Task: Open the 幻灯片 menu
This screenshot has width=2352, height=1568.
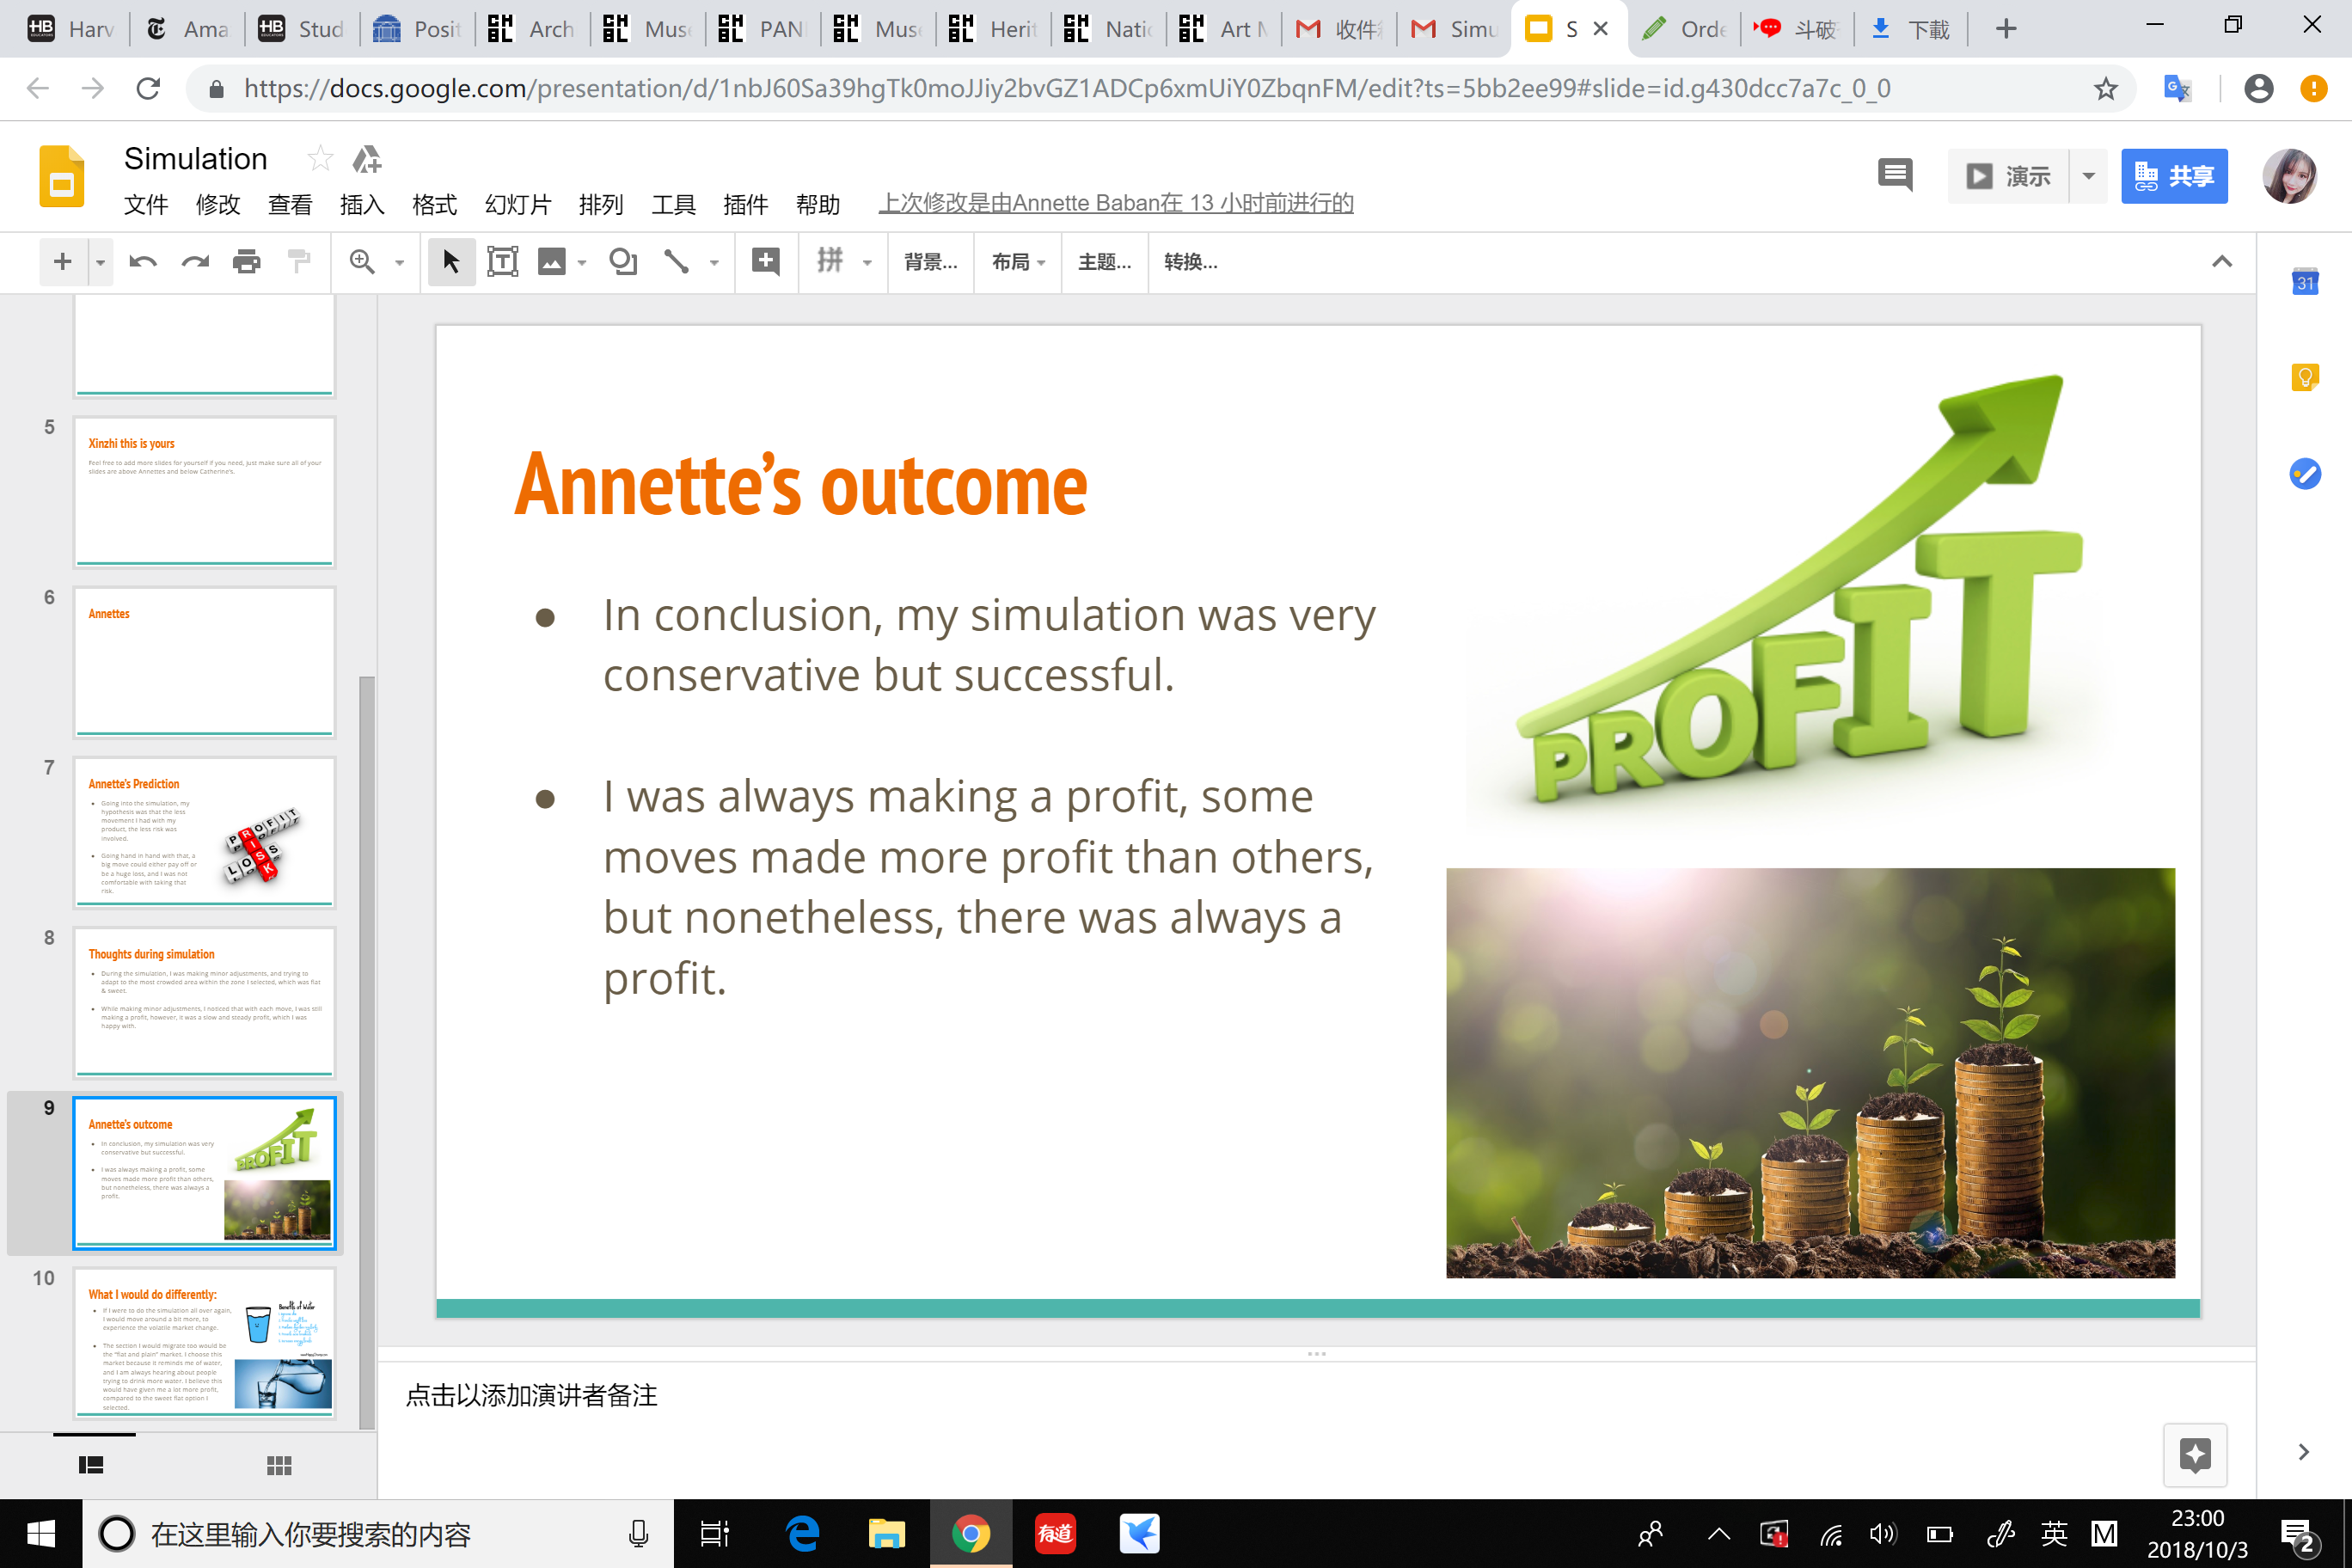Action: tap(518, 204)
